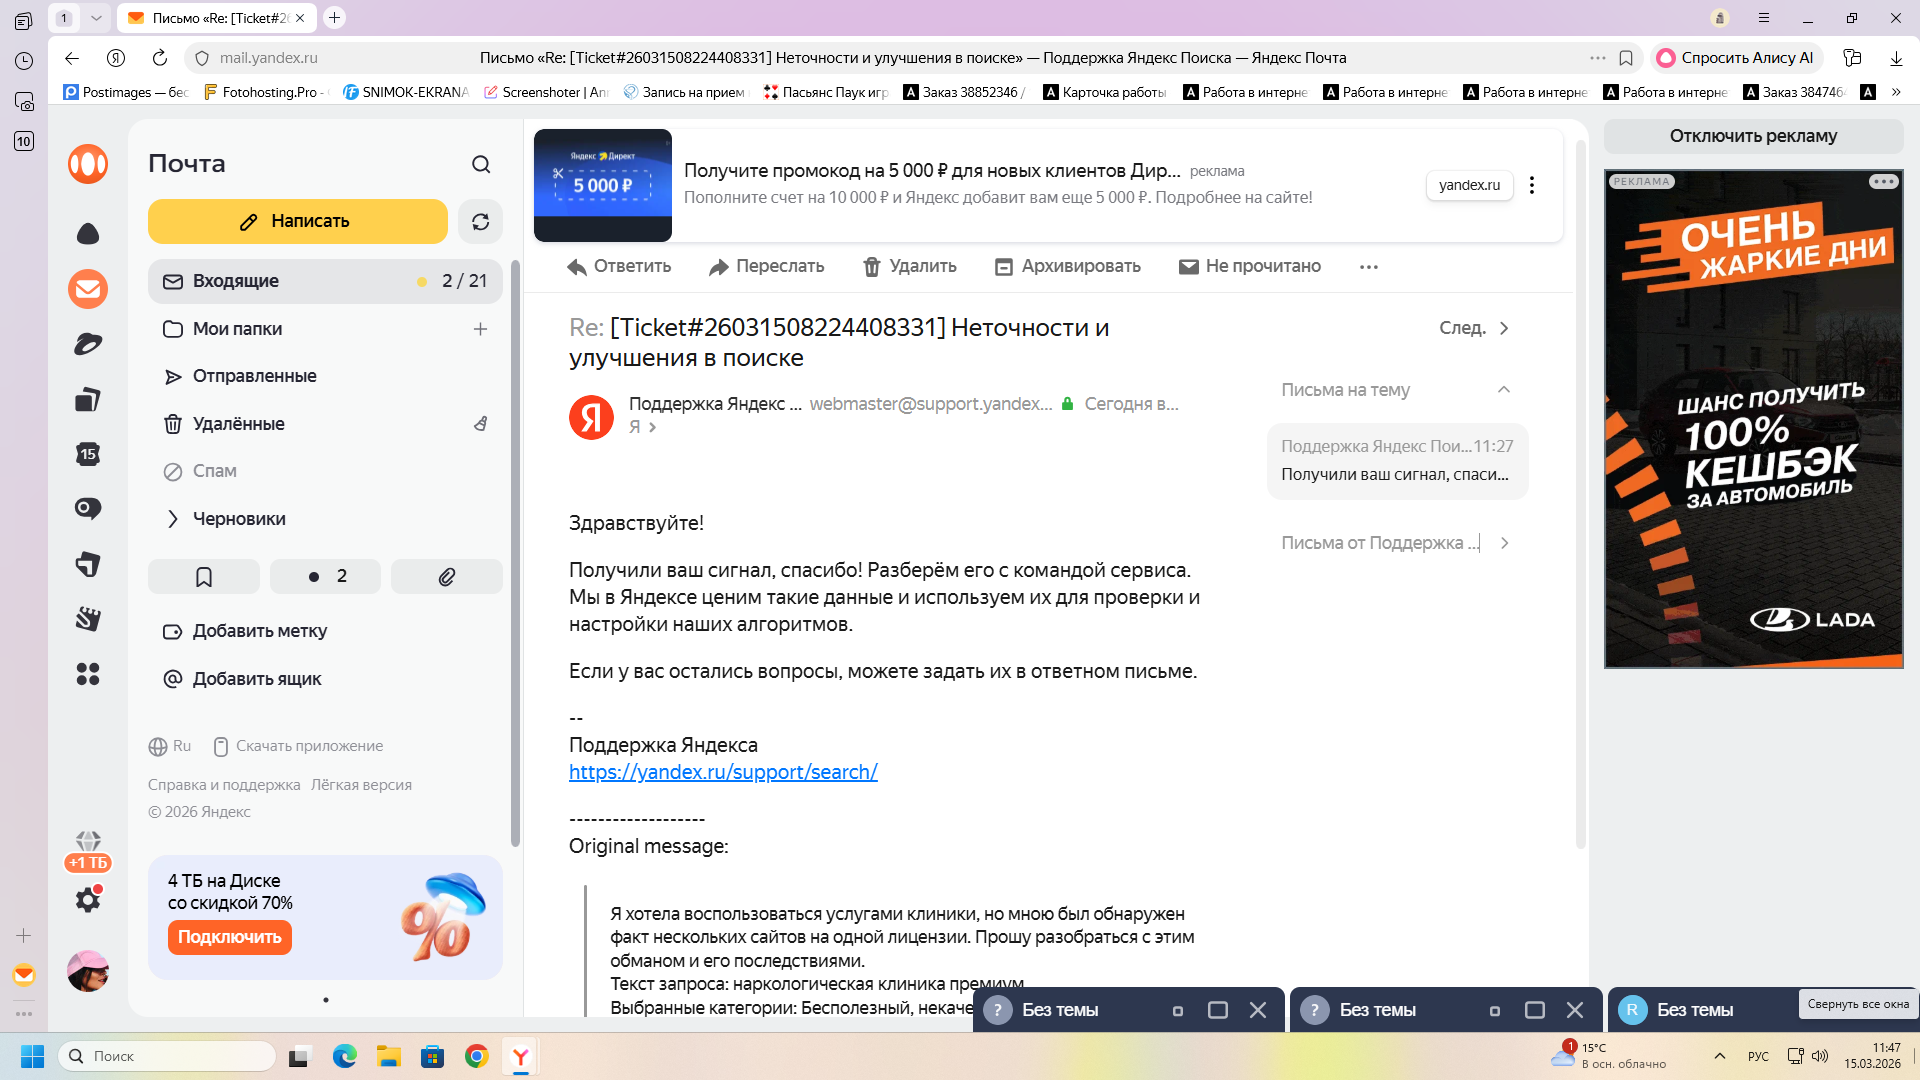Clean Deleted folder with the broom icon
Viewport: 1920px width, 1080px height.
481,424
